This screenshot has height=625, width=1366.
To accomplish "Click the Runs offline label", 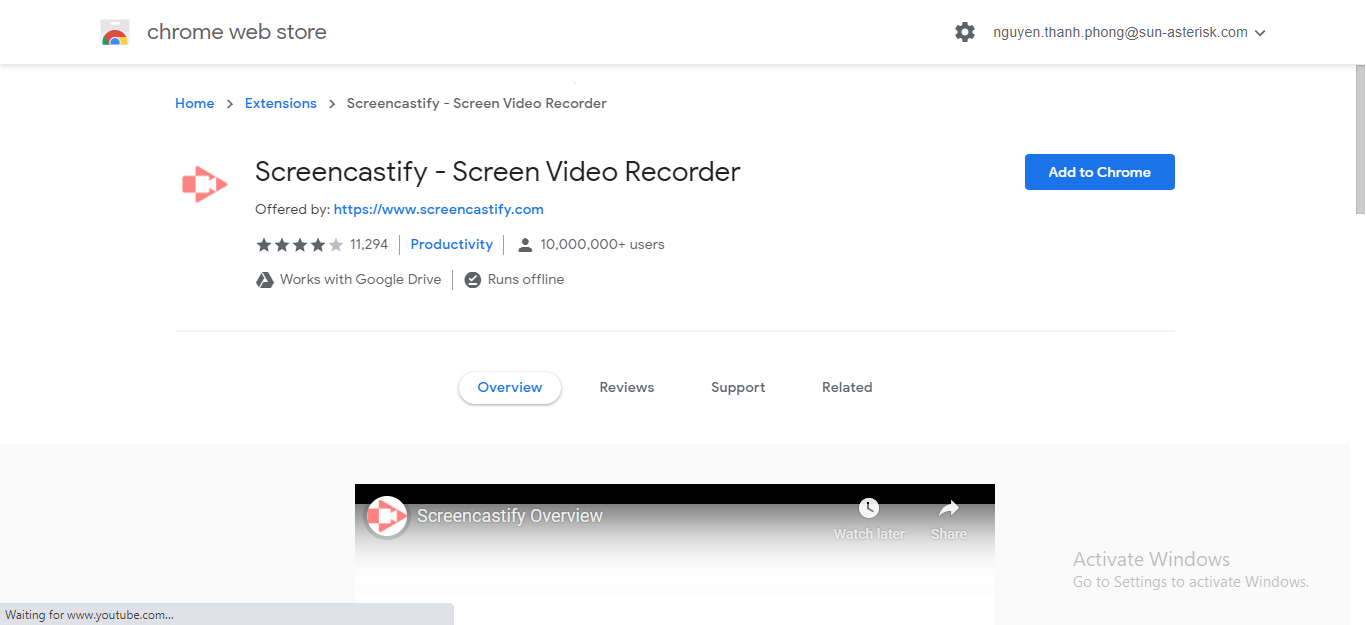I will (x=526, y=279).
